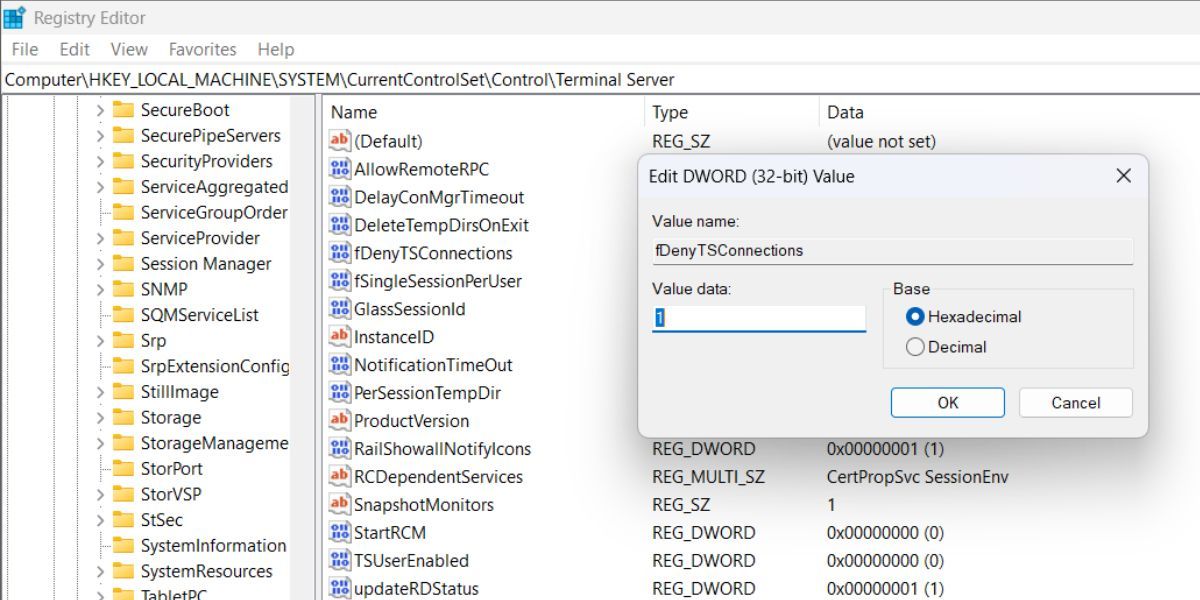The image size is (1200, 600).
Task: Select the Hexadecimal base option
Action: (915, 317)
